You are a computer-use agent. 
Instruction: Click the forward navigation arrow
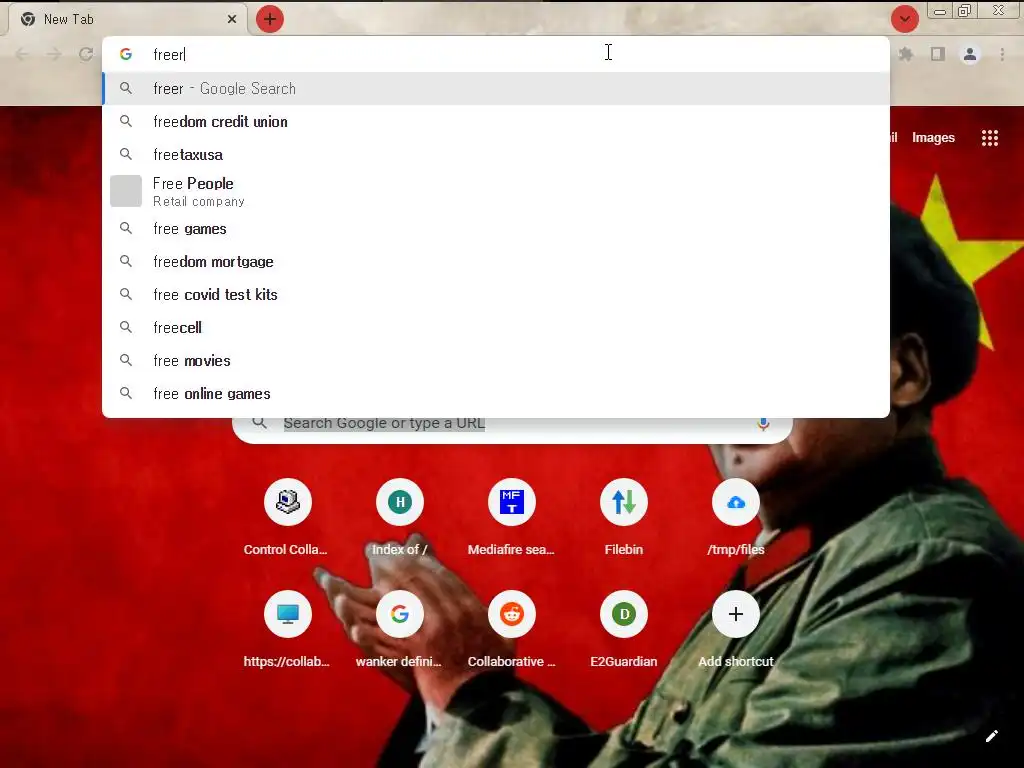(54, 54)
